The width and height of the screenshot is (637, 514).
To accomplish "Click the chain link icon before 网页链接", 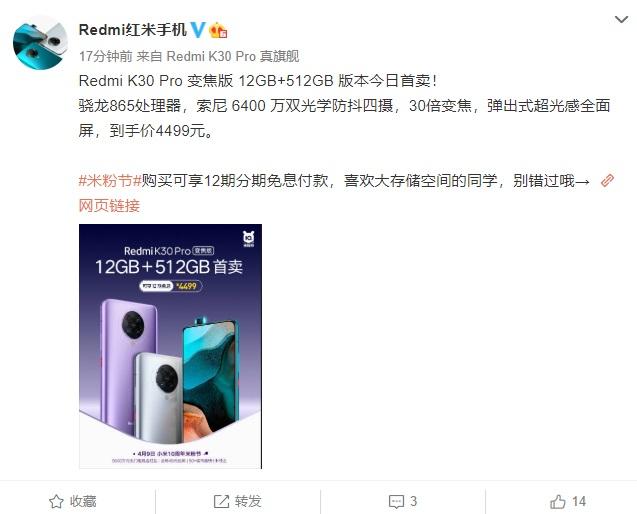I will pyautogui.click(x=607, y=180).
